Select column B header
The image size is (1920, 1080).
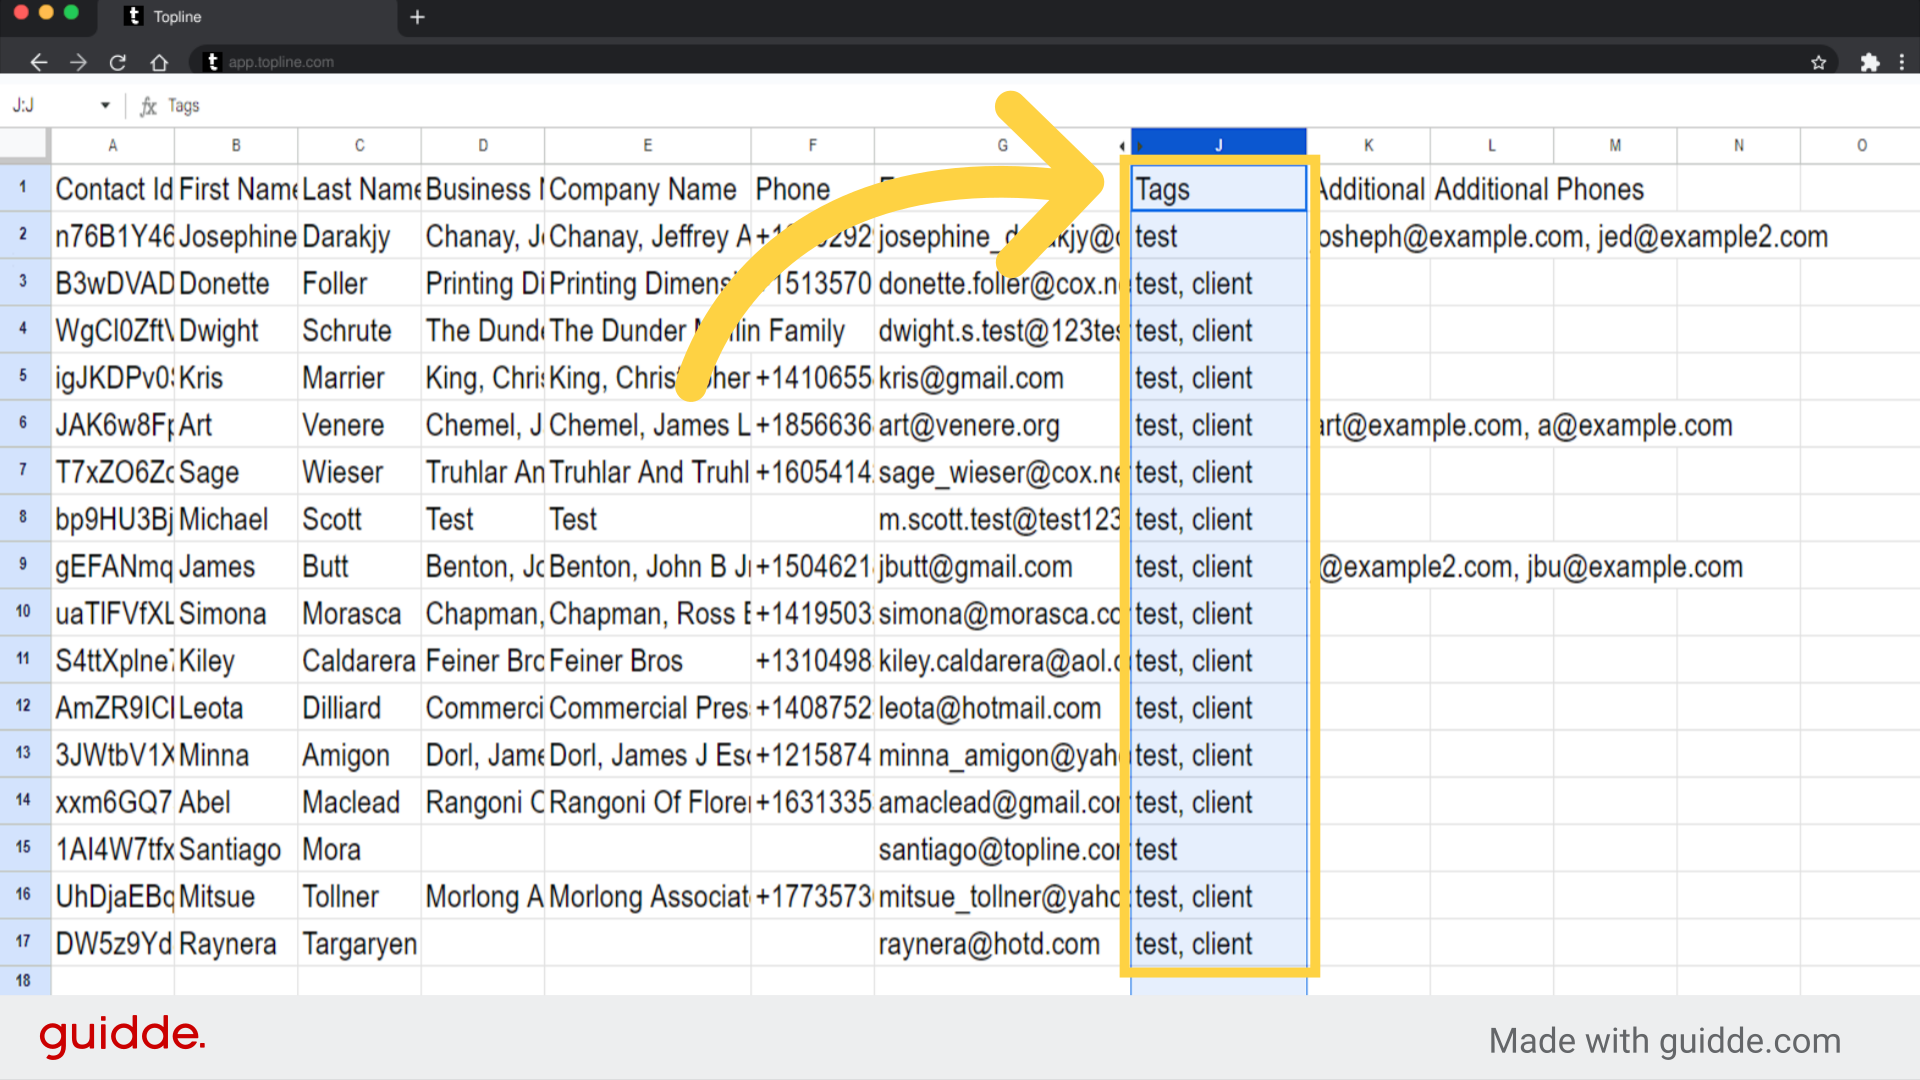(x=236, y=145)
